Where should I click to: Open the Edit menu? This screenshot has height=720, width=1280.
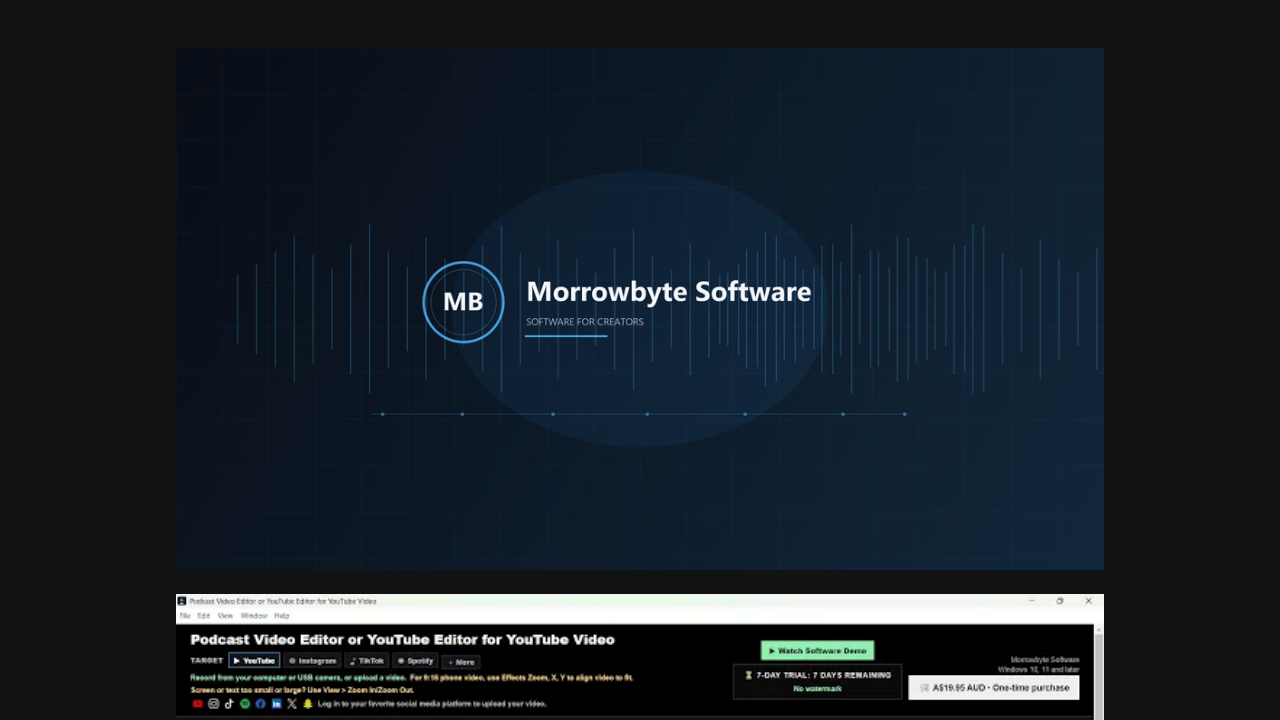pos(204,616)
